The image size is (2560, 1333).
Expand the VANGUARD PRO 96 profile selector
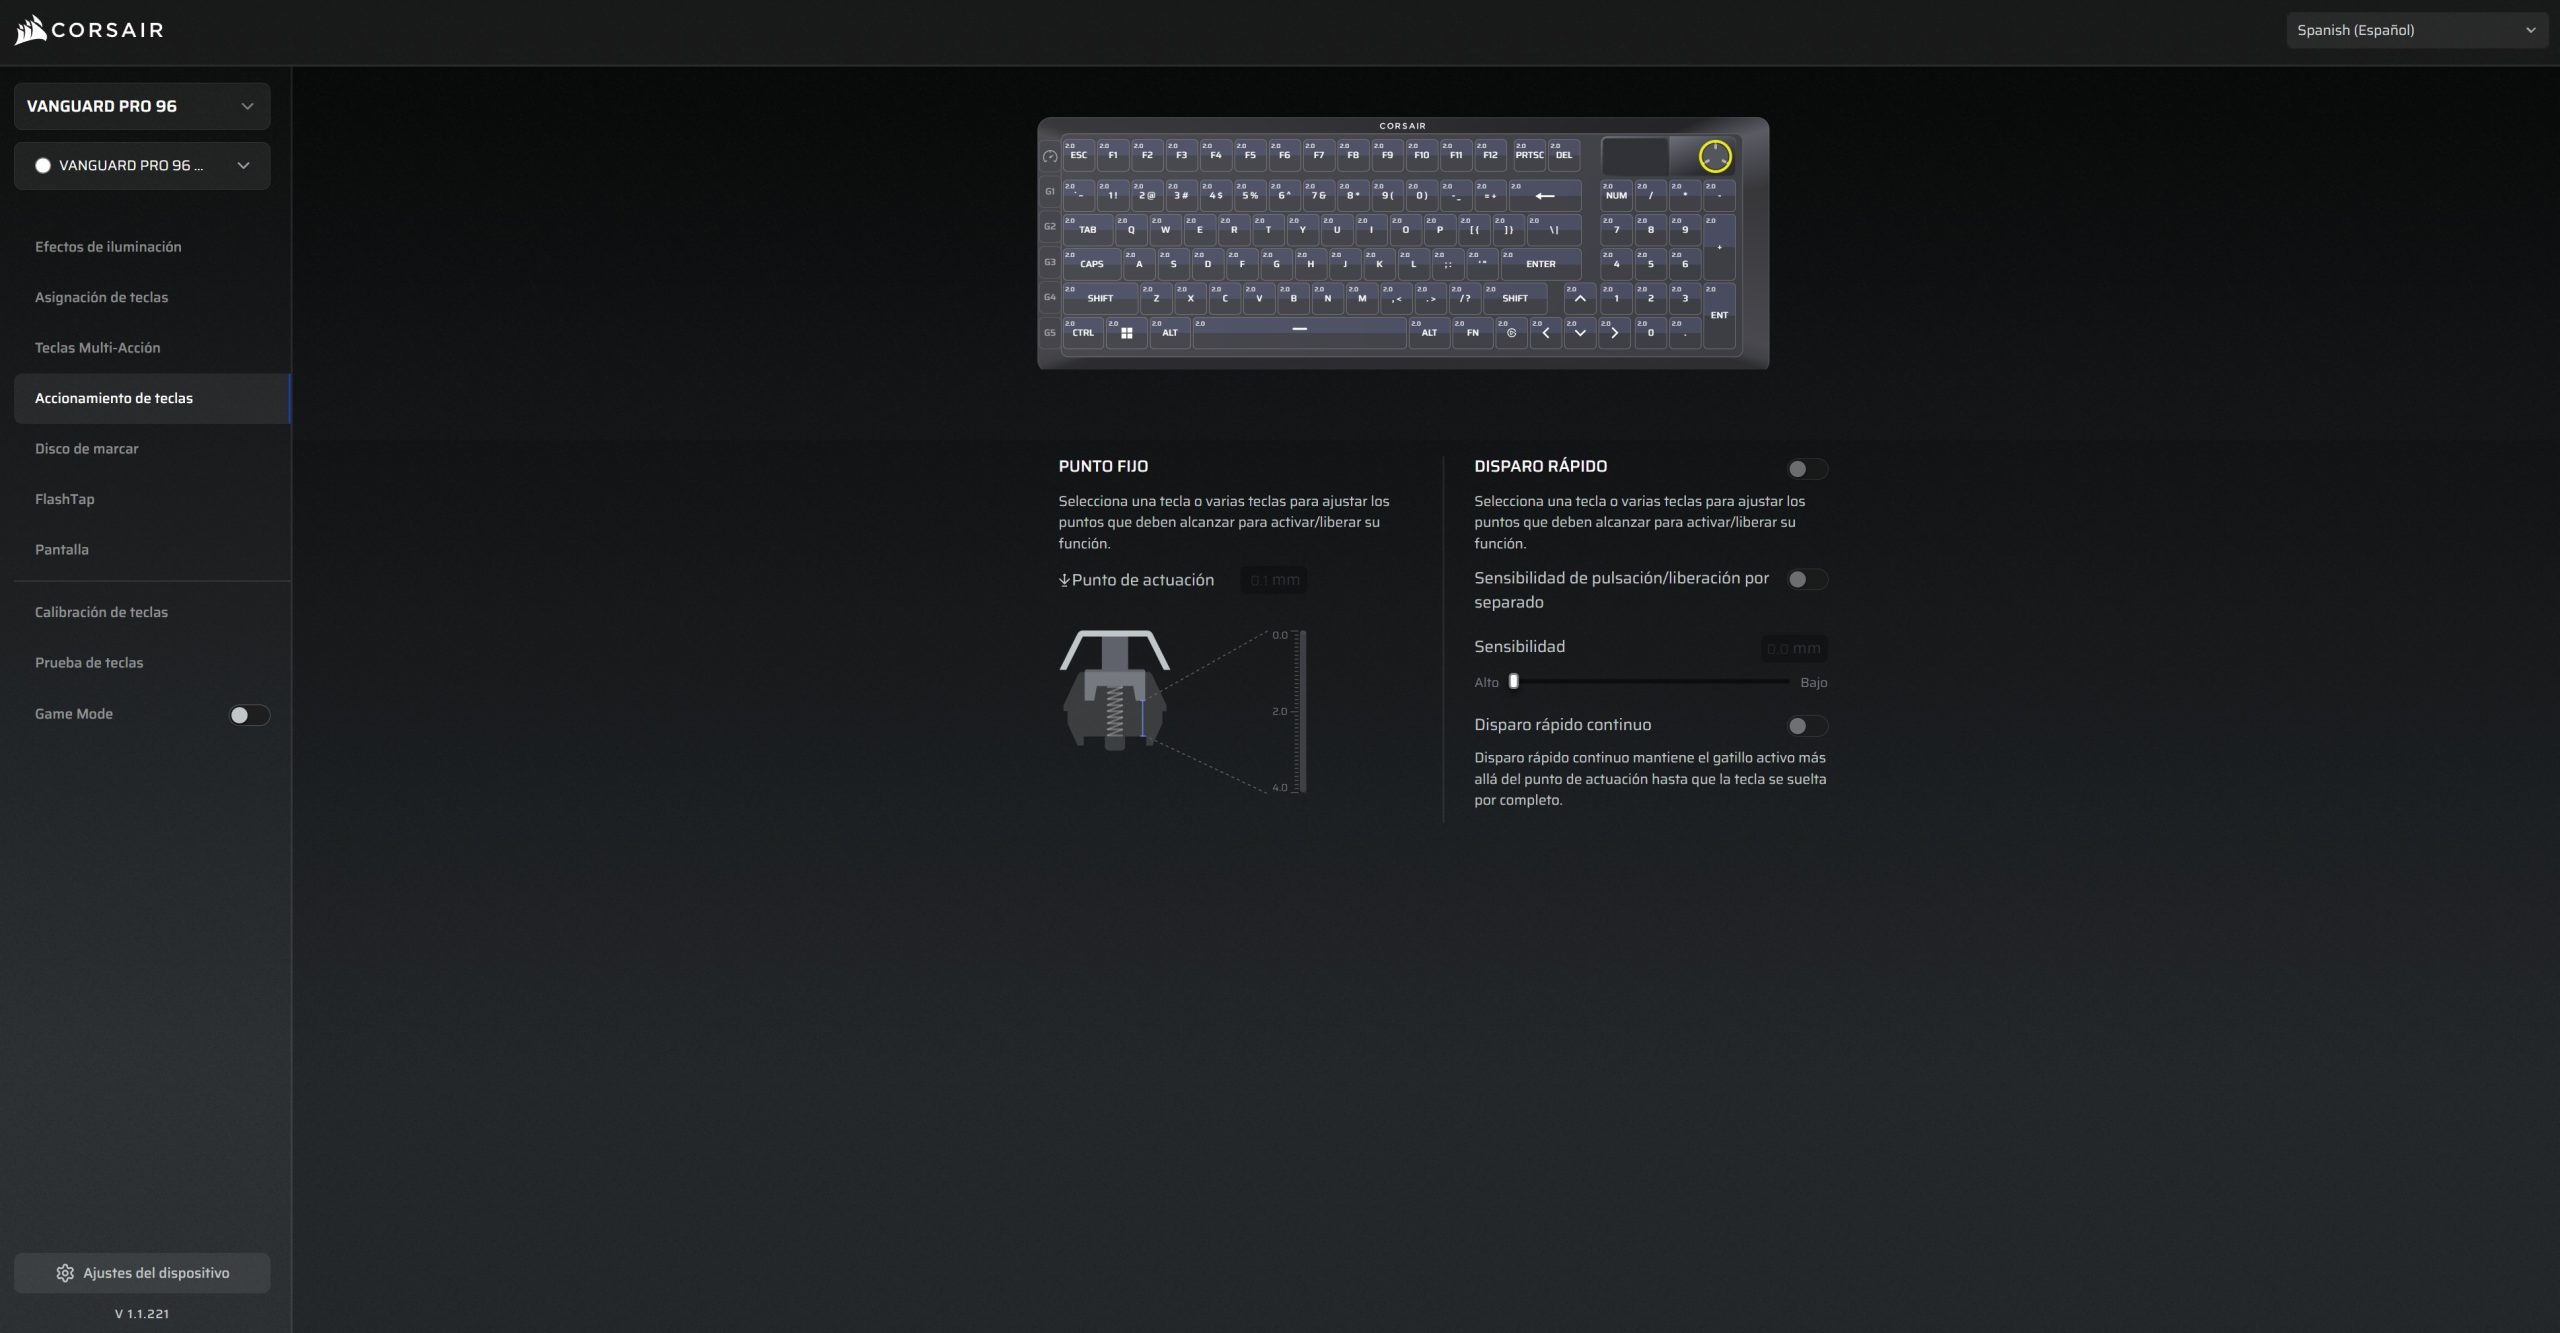coord(142,166)
